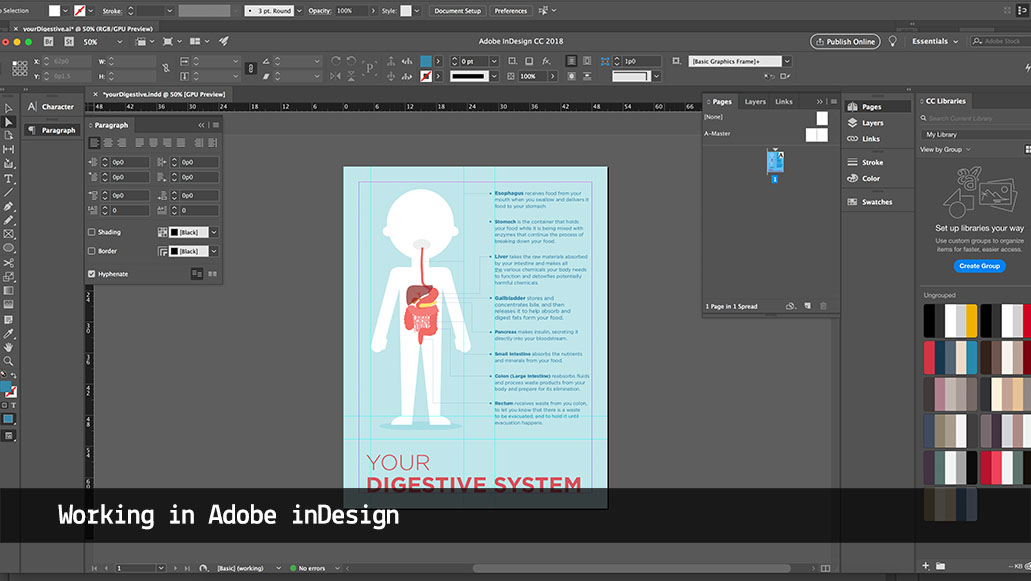Select the page 1 thumbnail
Screen dimensions: 1031x581
pos(775,162)
